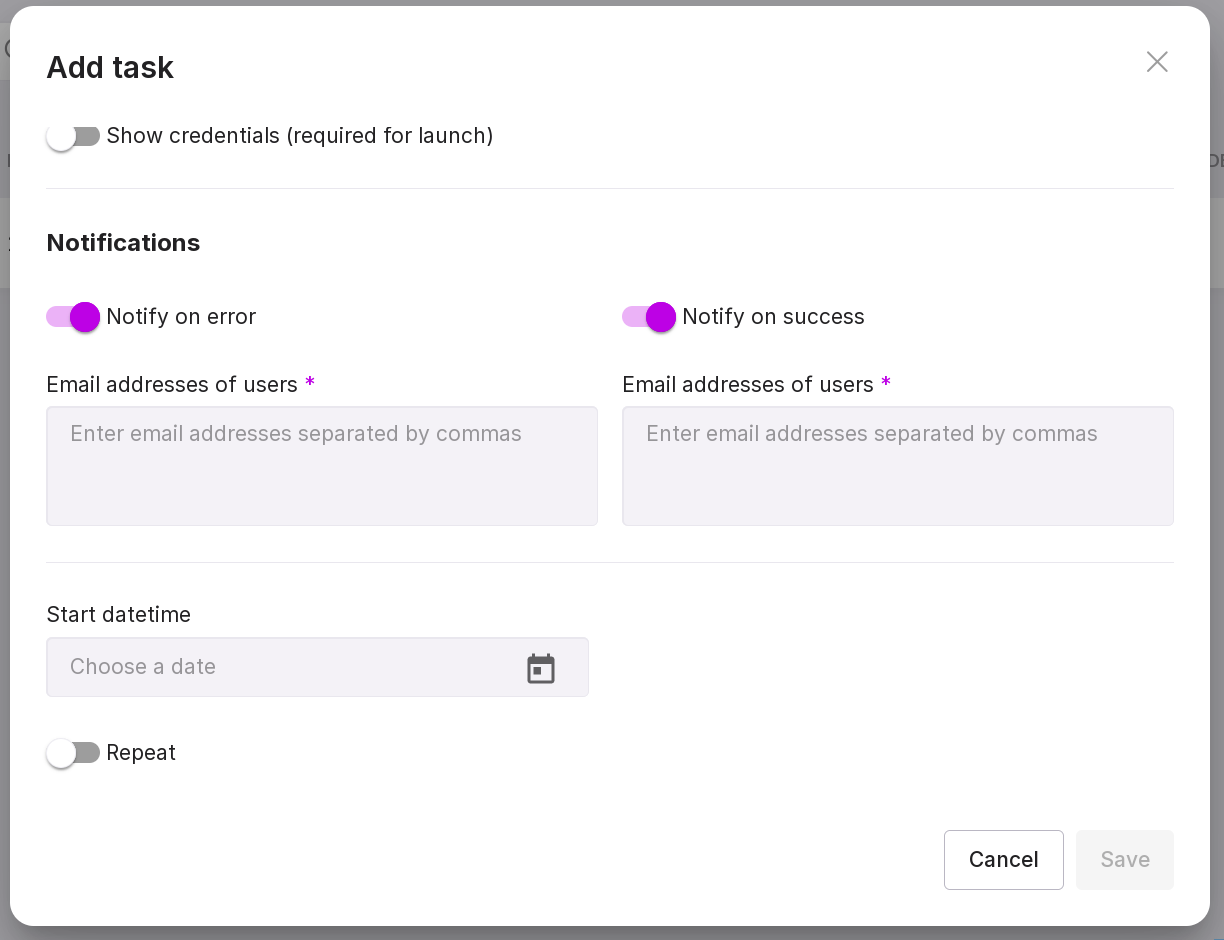Enable the Show credentials switch
Viewport: 1224px width, 940px height.
tap(73, 137)
